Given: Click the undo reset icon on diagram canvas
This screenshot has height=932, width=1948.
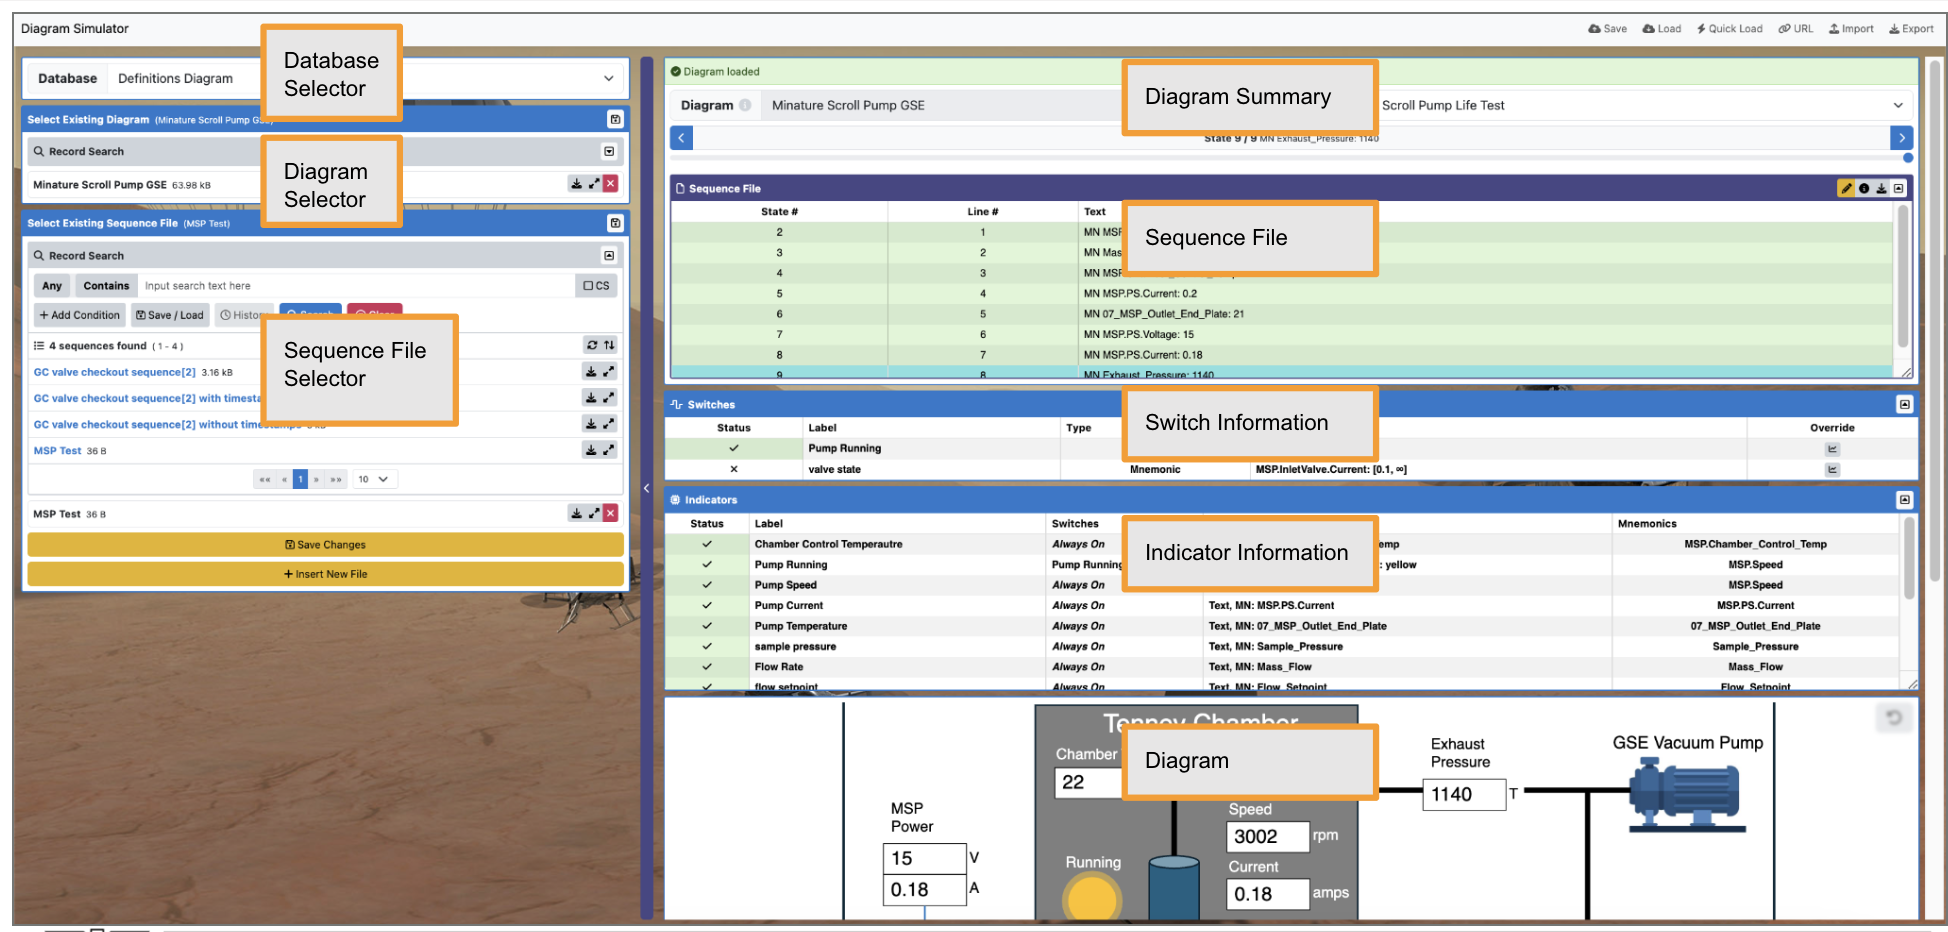Looking at the screenshot, I should [1893, 717].
